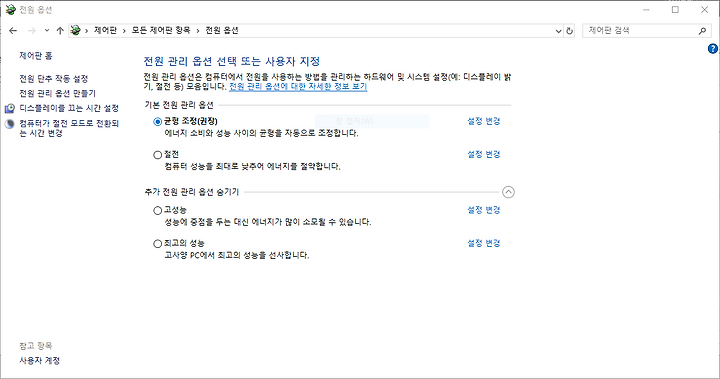The width and height of the screenshot is (720, 379).
Task: Open the recent locations dropdown arrow
Action: point(47,31)
